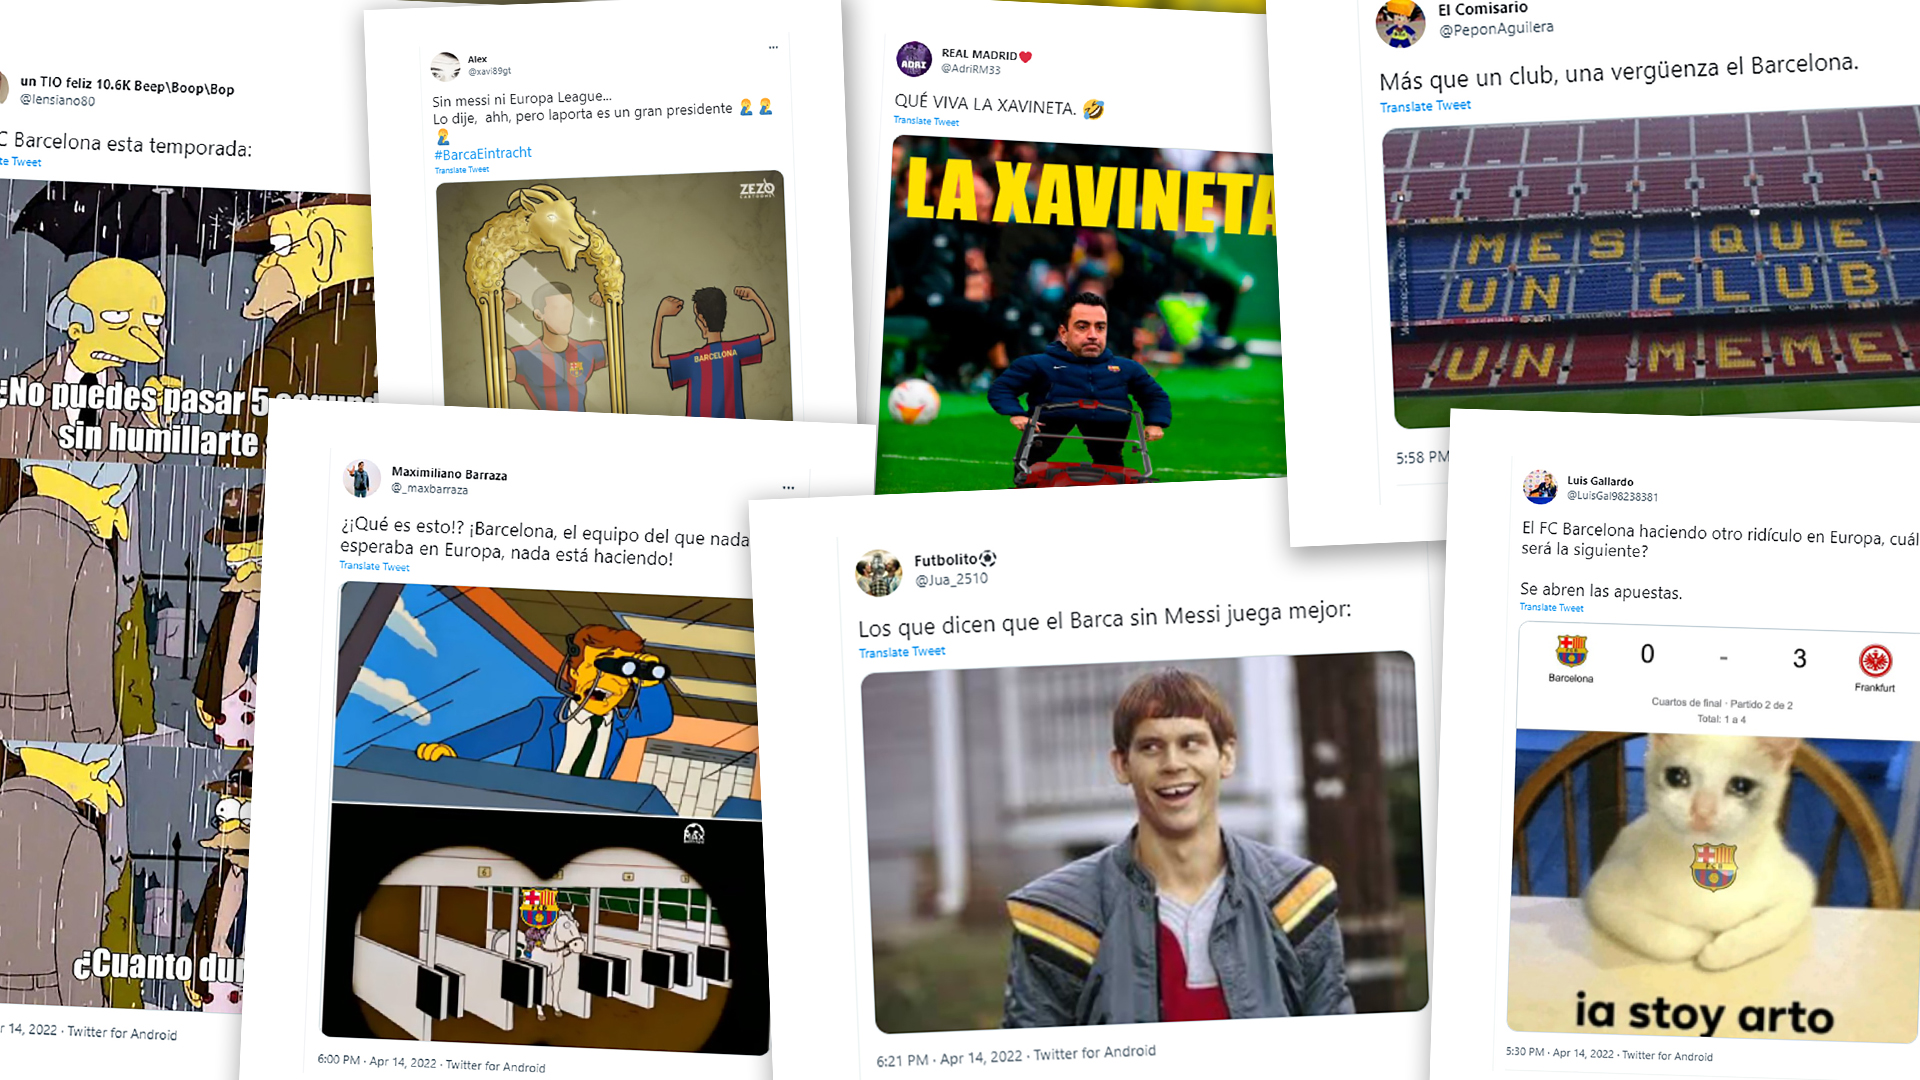Translate the QUÉ VIVA LA XAVINETA tweet
The image size is (1920, 1080).
(926, 121)
